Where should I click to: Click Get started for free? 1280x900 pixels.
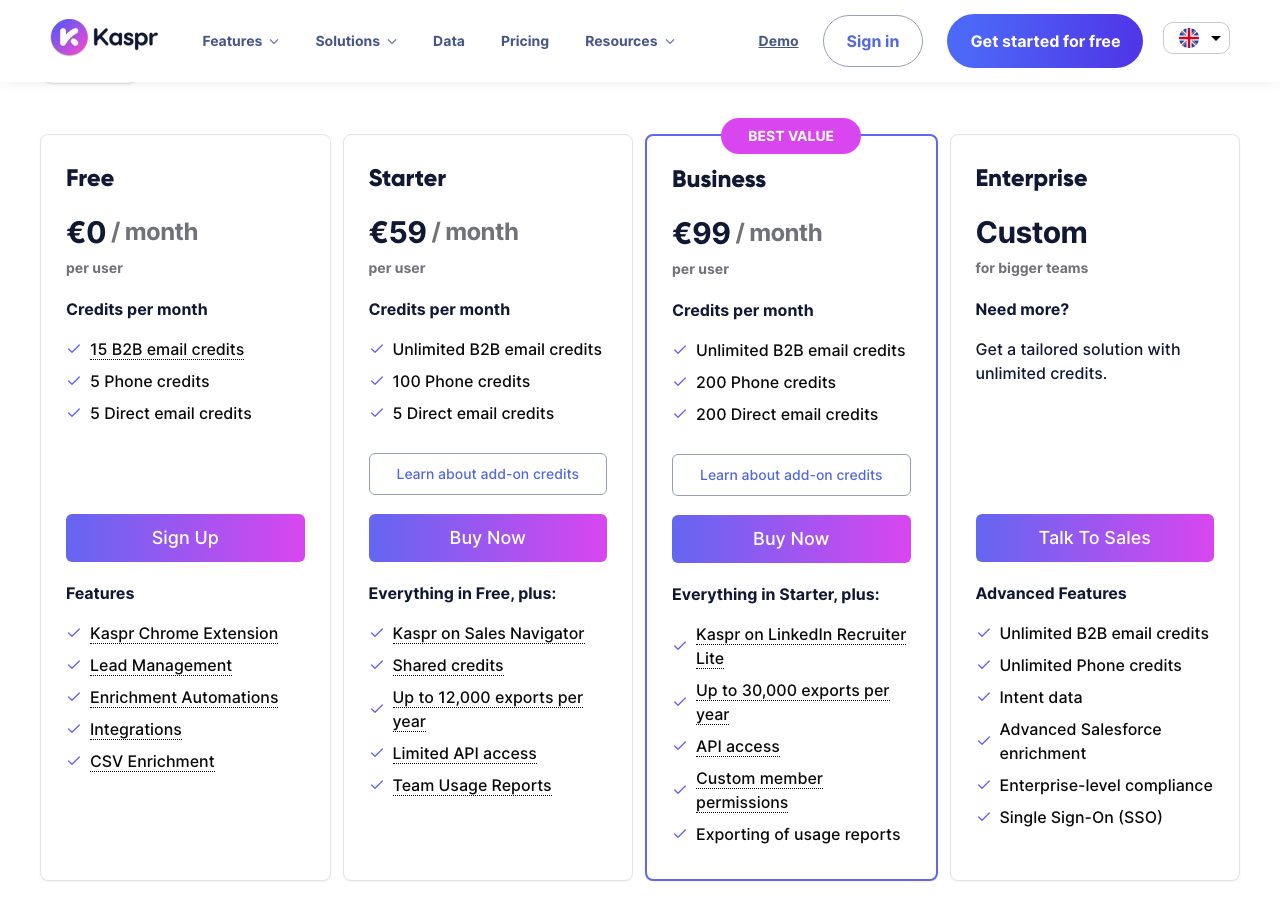click(1045, 41)
